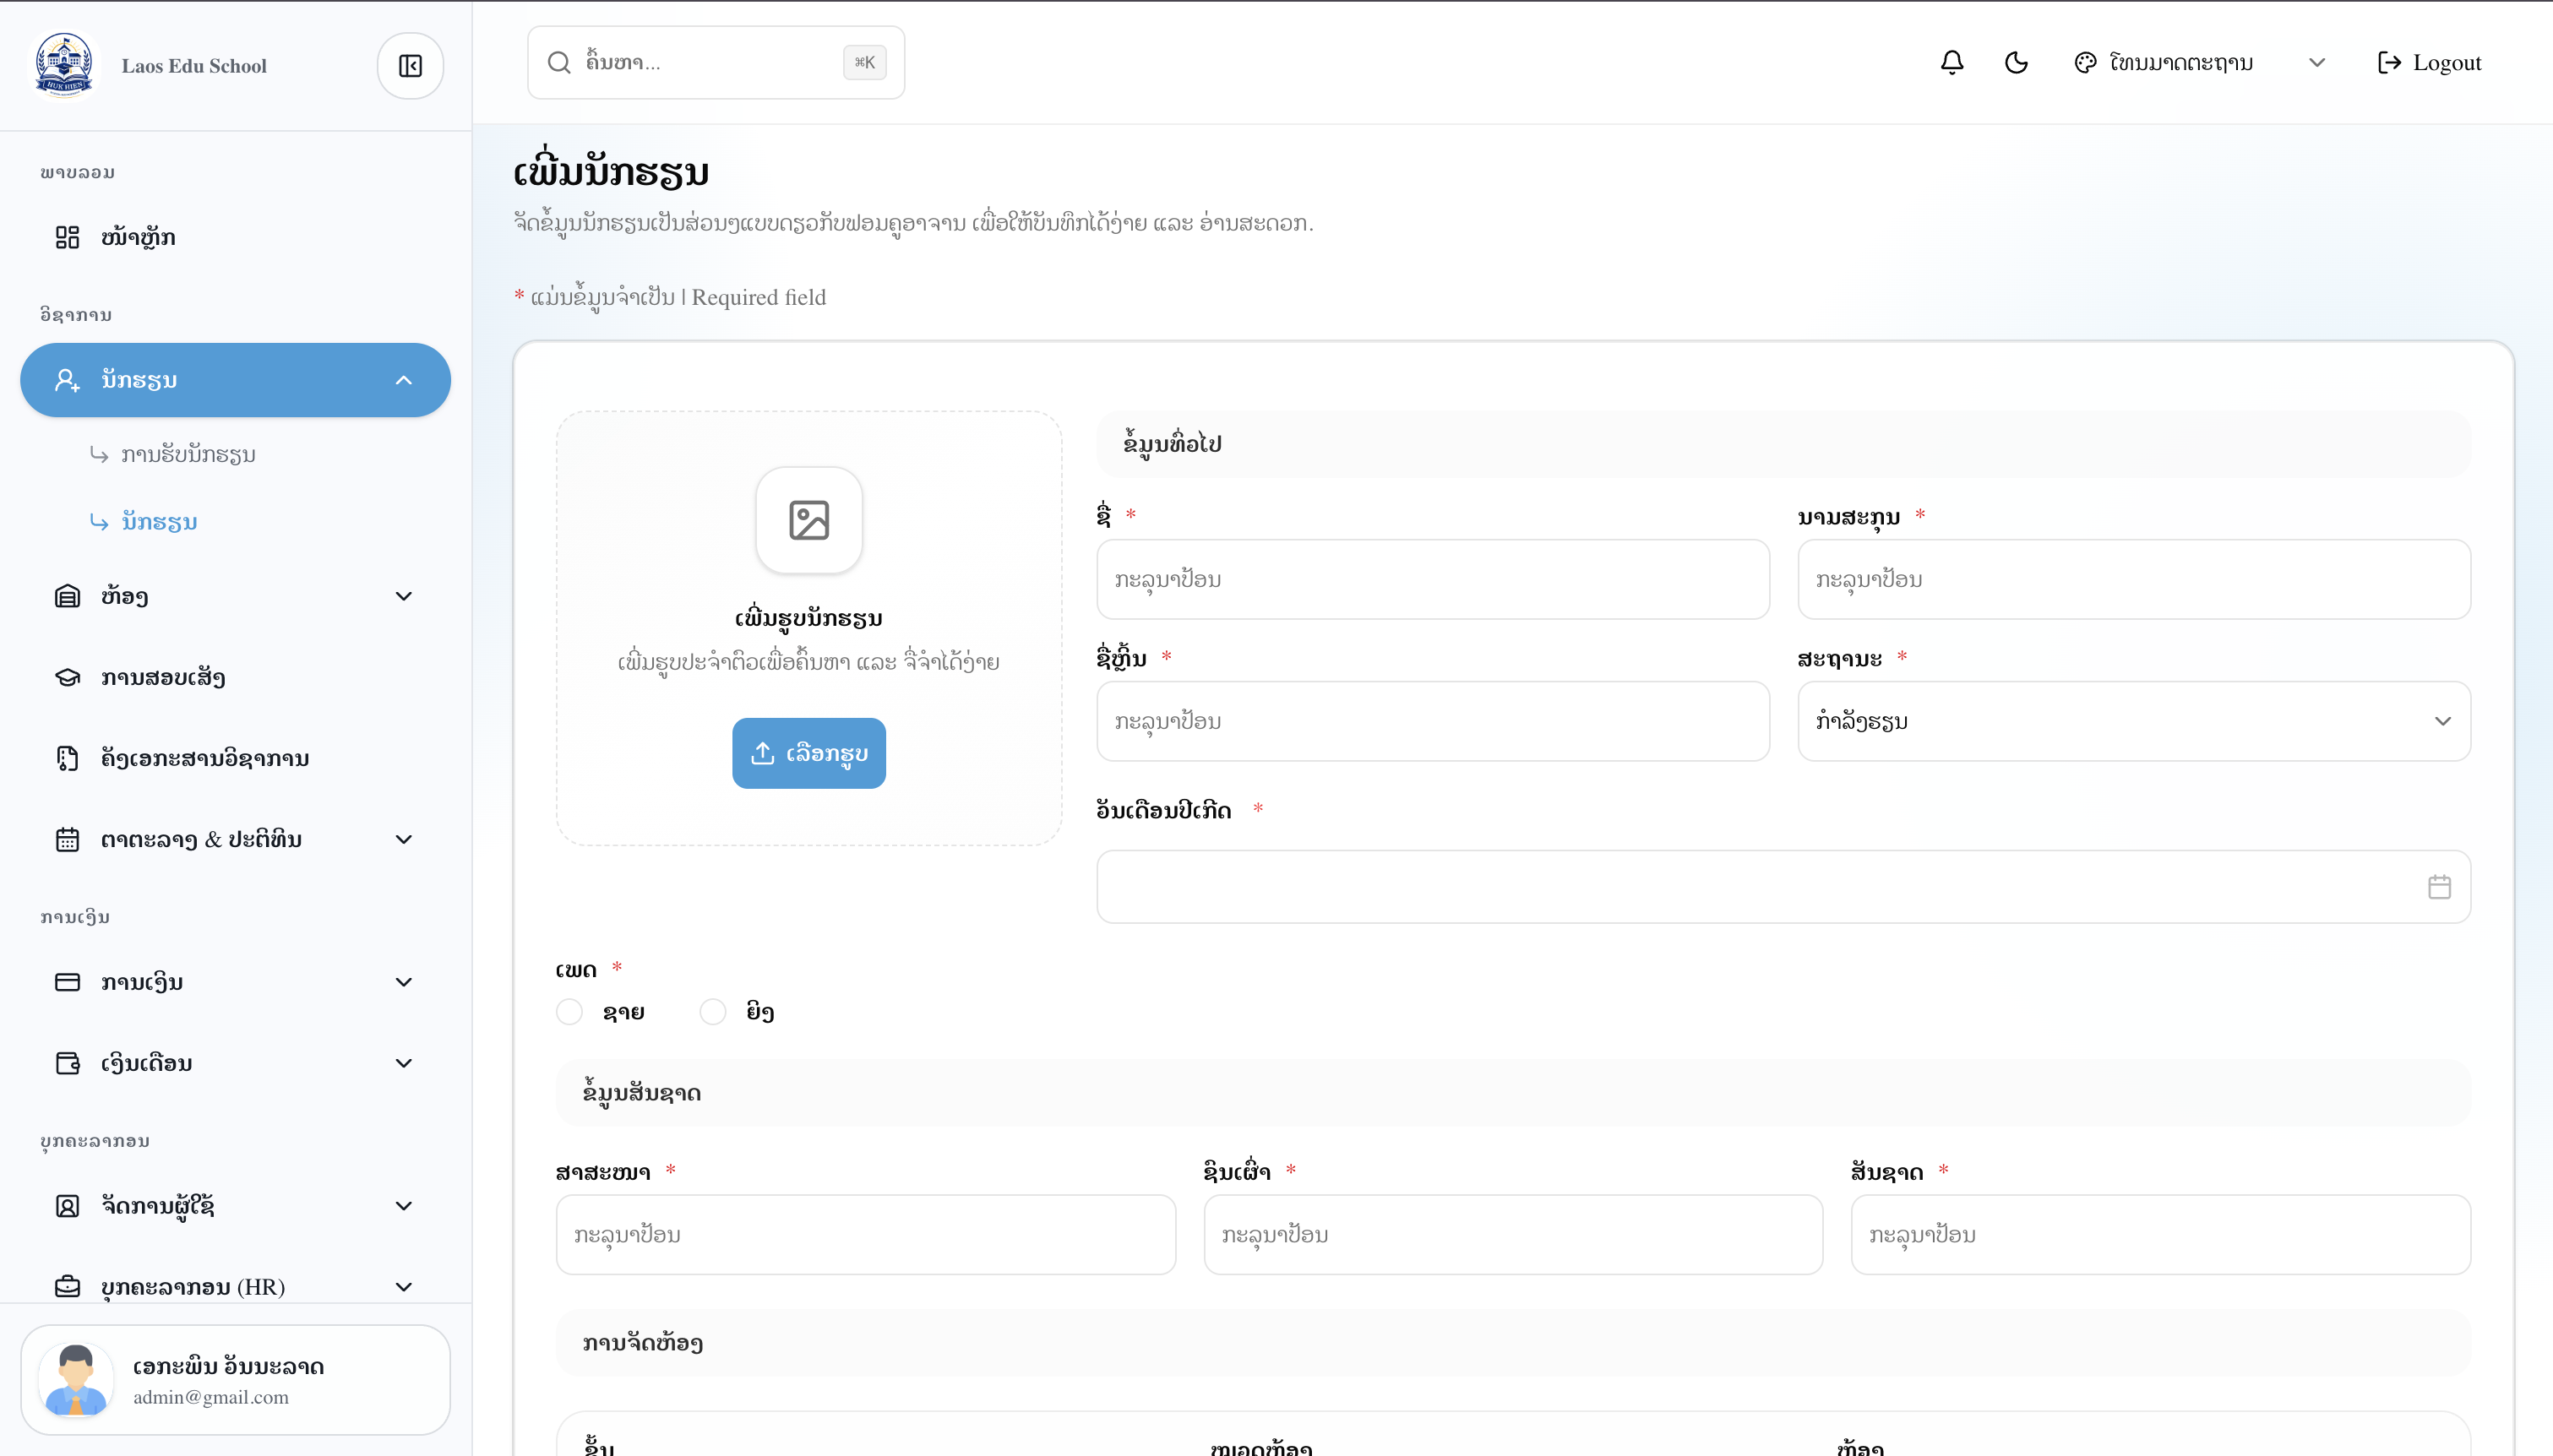The width and height of the screenshot is (2553, 1456).
Task: Open ການຮັບນັກຮຽນ submenu item
Action: (x=188, y=454)
